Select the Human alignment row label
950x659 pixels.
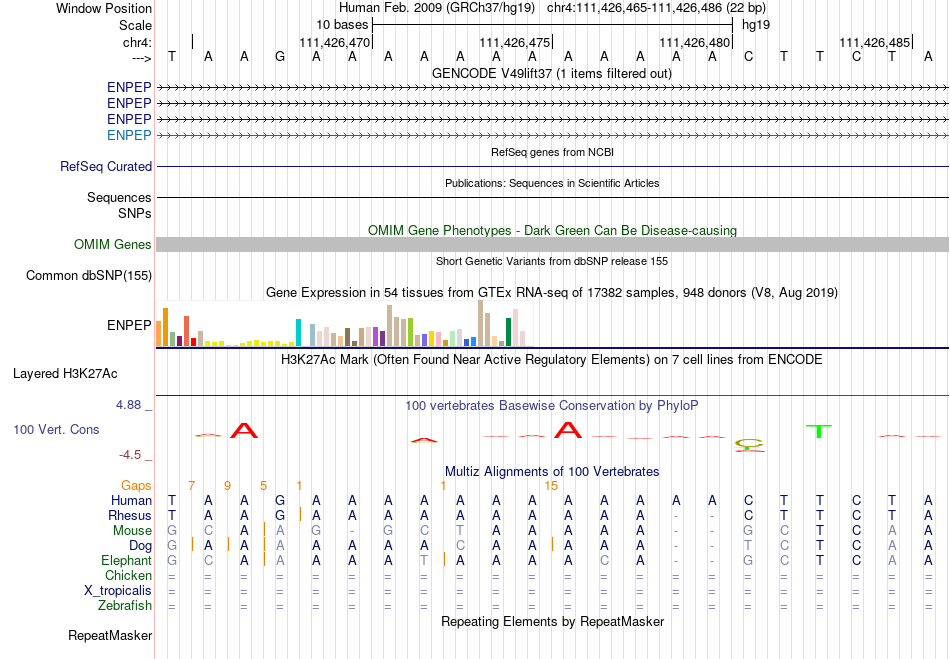pyautogui.click(x=131, y=501)
